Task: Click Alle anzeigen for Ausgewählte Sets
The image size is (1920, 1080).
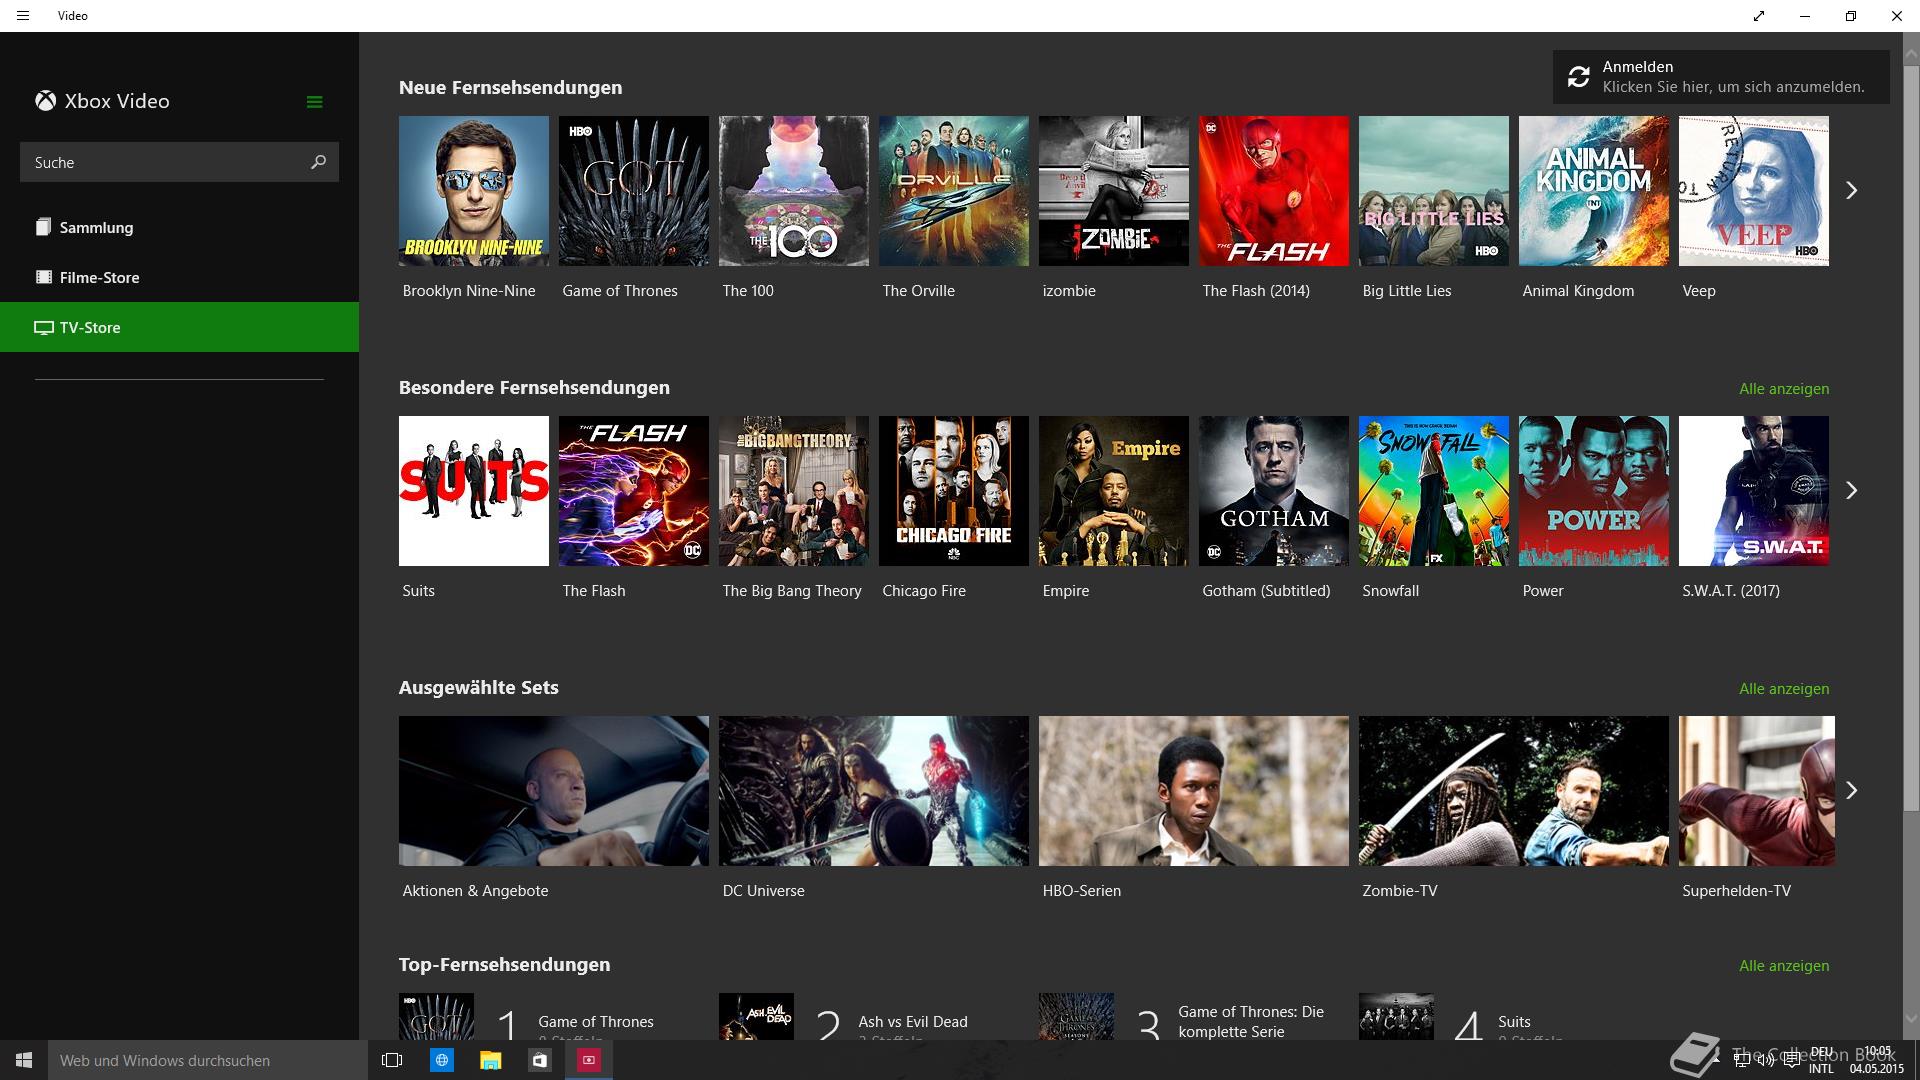Action: [x=1784, y=688]
